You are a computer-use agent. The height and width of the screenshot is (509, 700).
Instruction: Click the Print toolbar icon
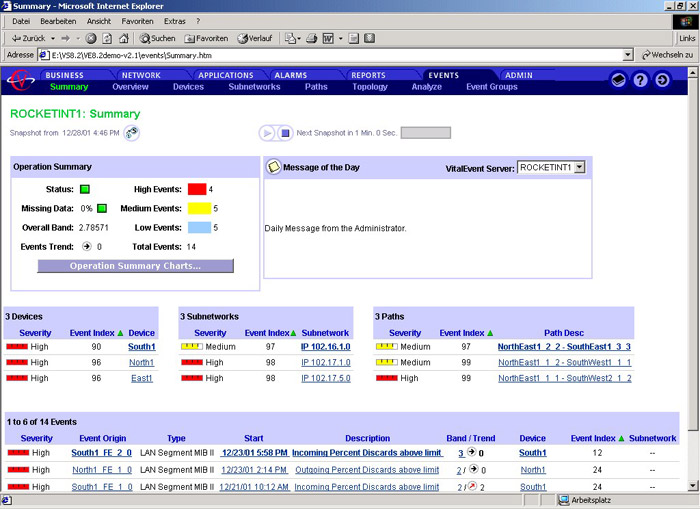click(x=312, y=38)
